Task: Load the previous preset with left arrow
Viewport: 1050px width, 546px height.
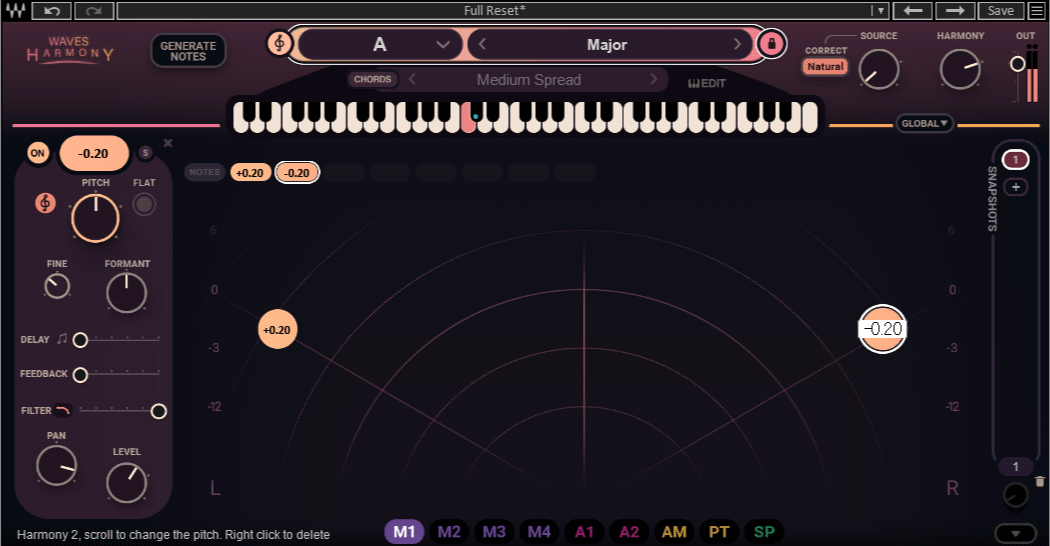Action: tap(913, 11)
